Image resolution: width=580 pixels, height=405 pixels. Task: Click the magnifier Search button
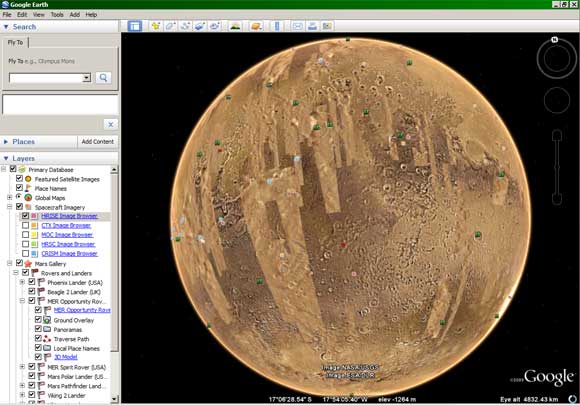(103, 78)
